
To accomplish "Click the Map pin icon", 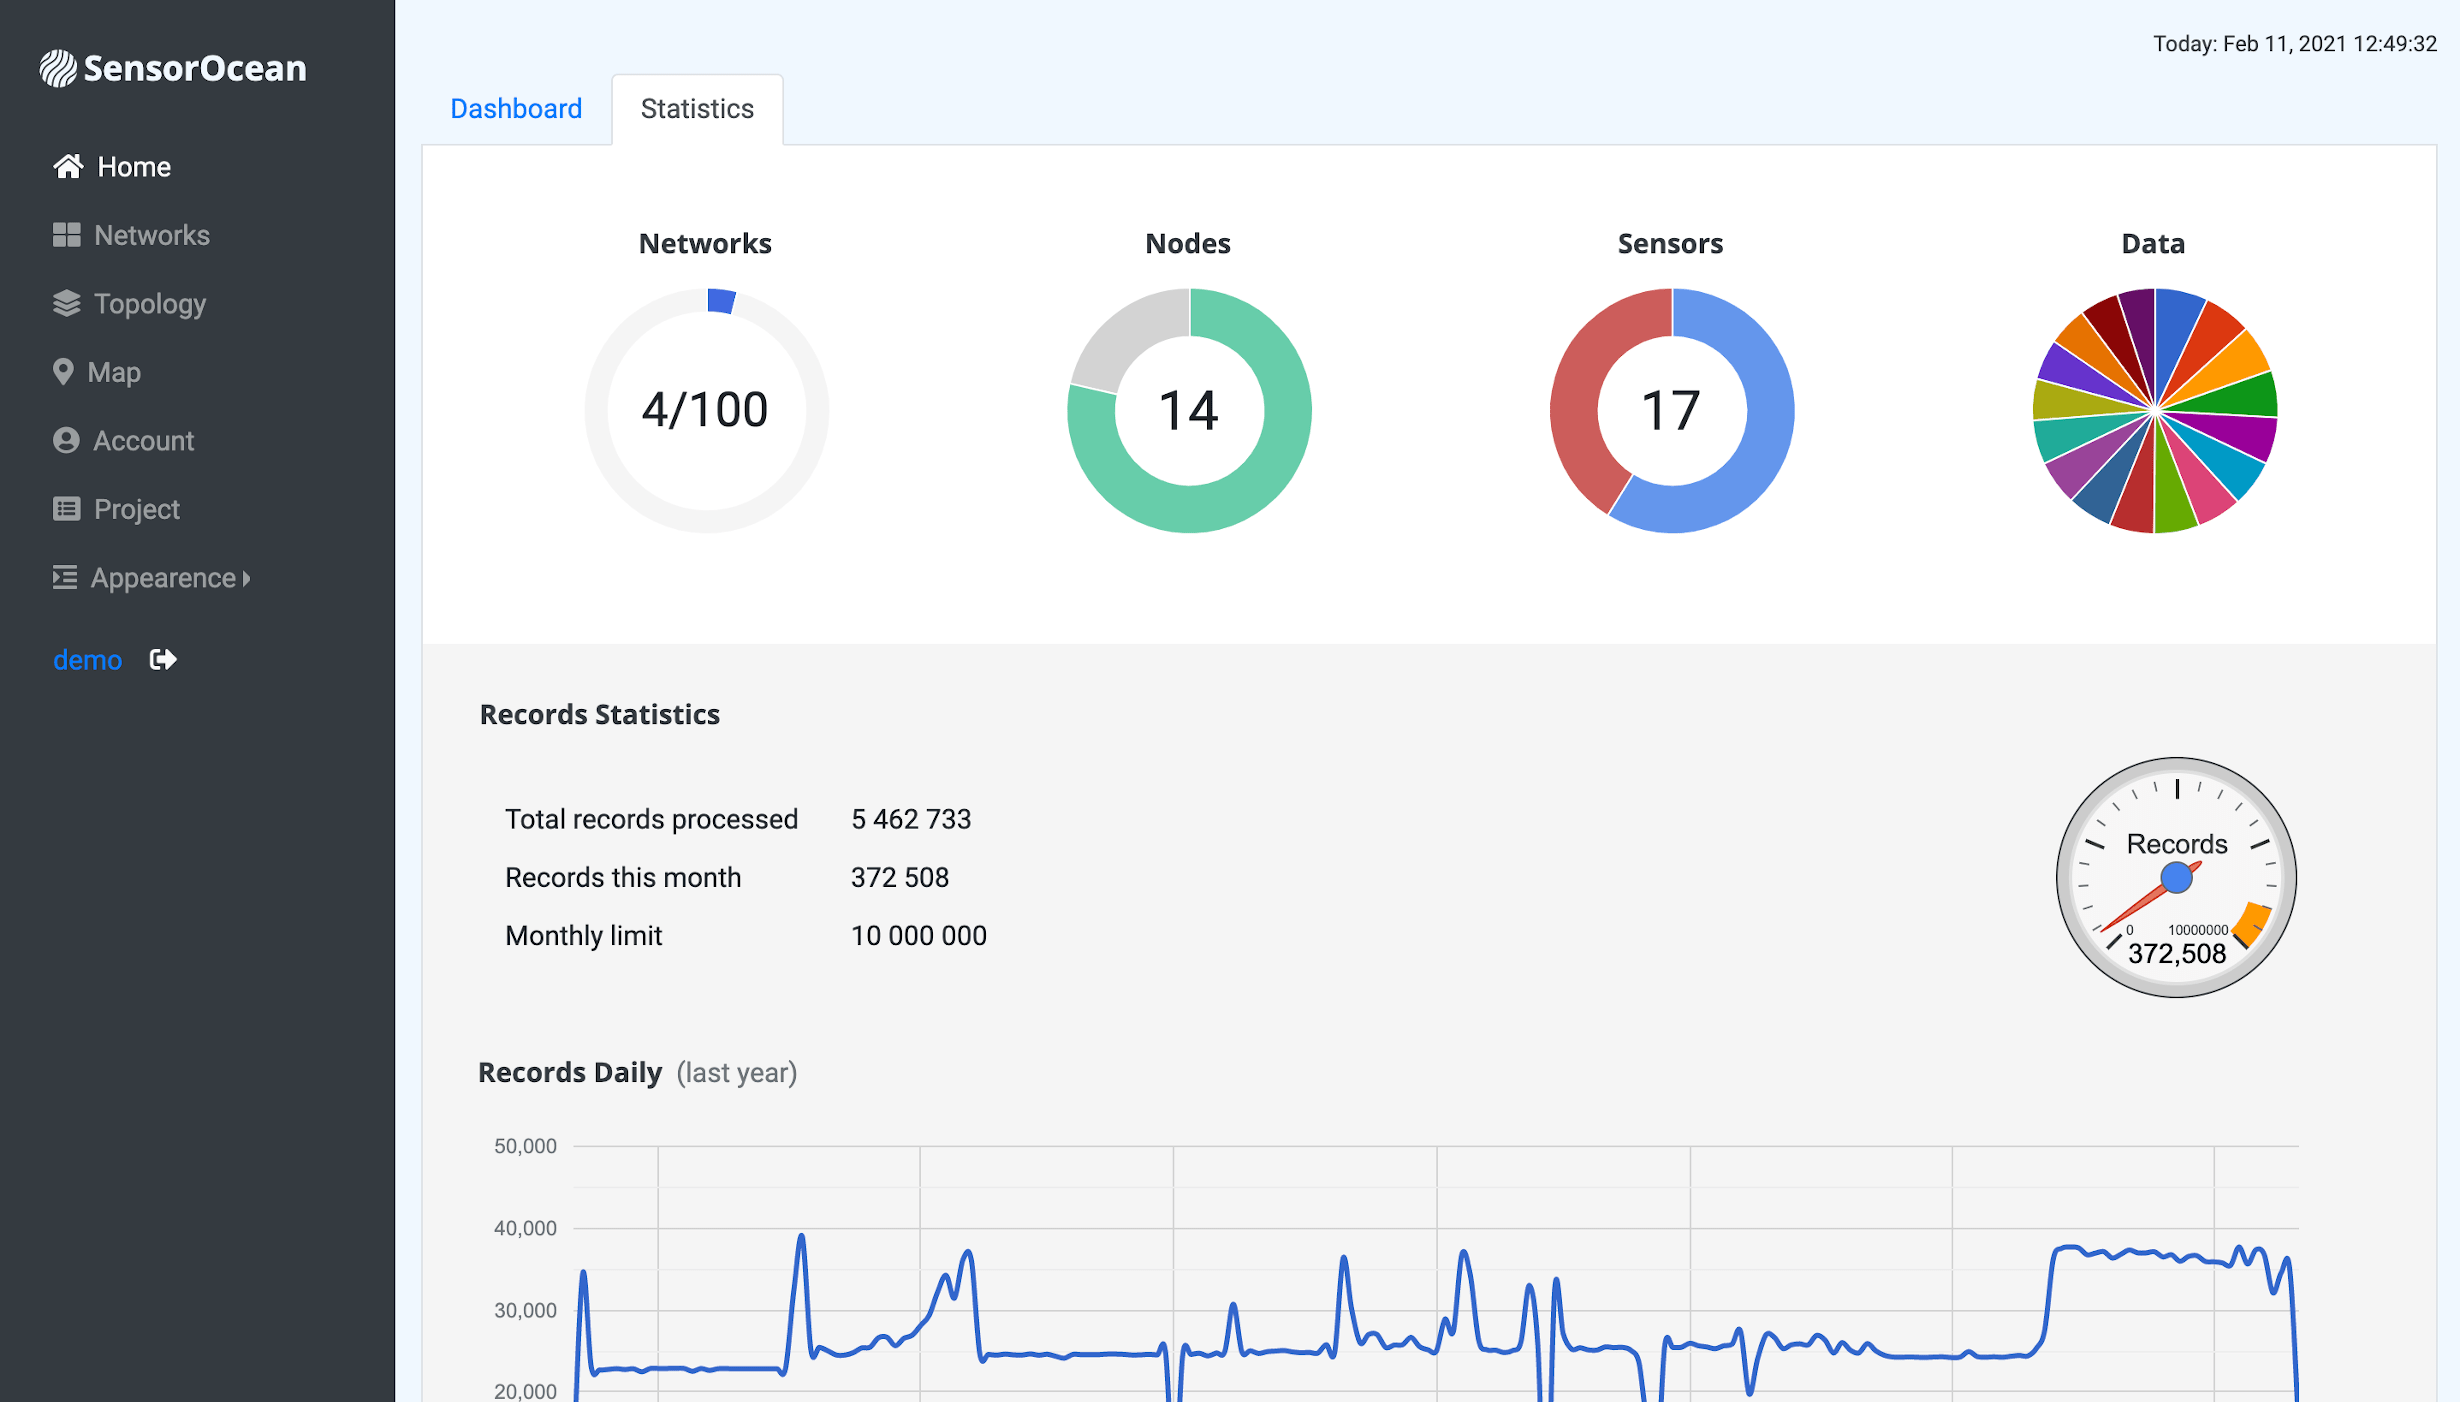I will coord(63,372).
